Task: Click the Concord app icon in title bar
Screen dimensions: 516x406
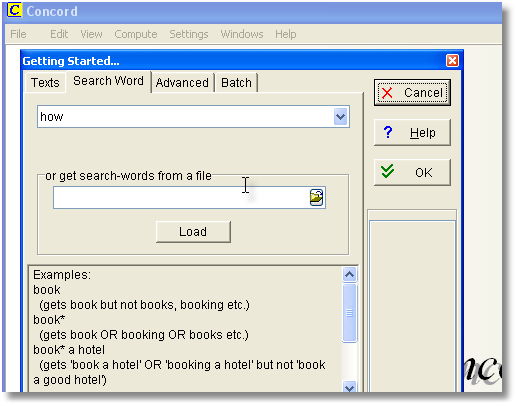Action: pyautogui.click(x=14, y=10)
